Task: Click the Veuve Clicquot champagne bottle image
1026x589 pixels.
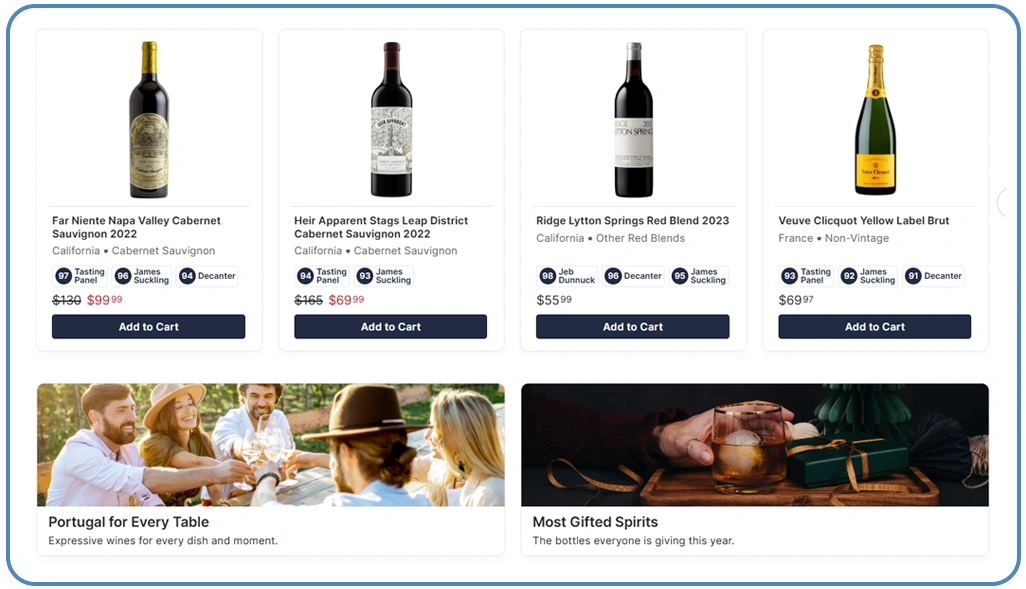Action: 875,119
